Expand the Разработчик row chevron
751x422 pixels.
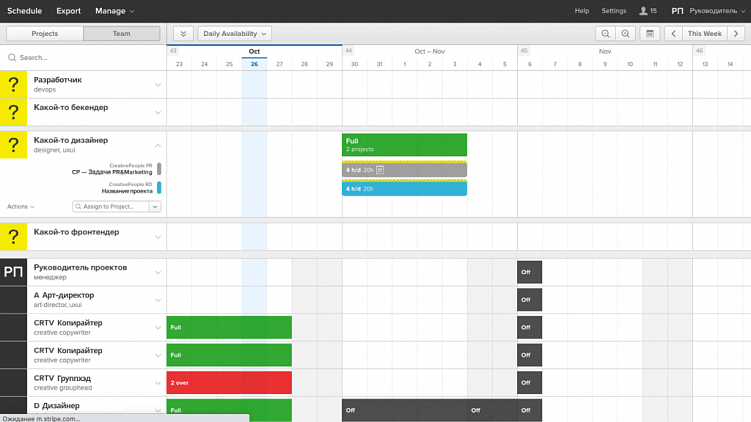(x=158, y=85)
